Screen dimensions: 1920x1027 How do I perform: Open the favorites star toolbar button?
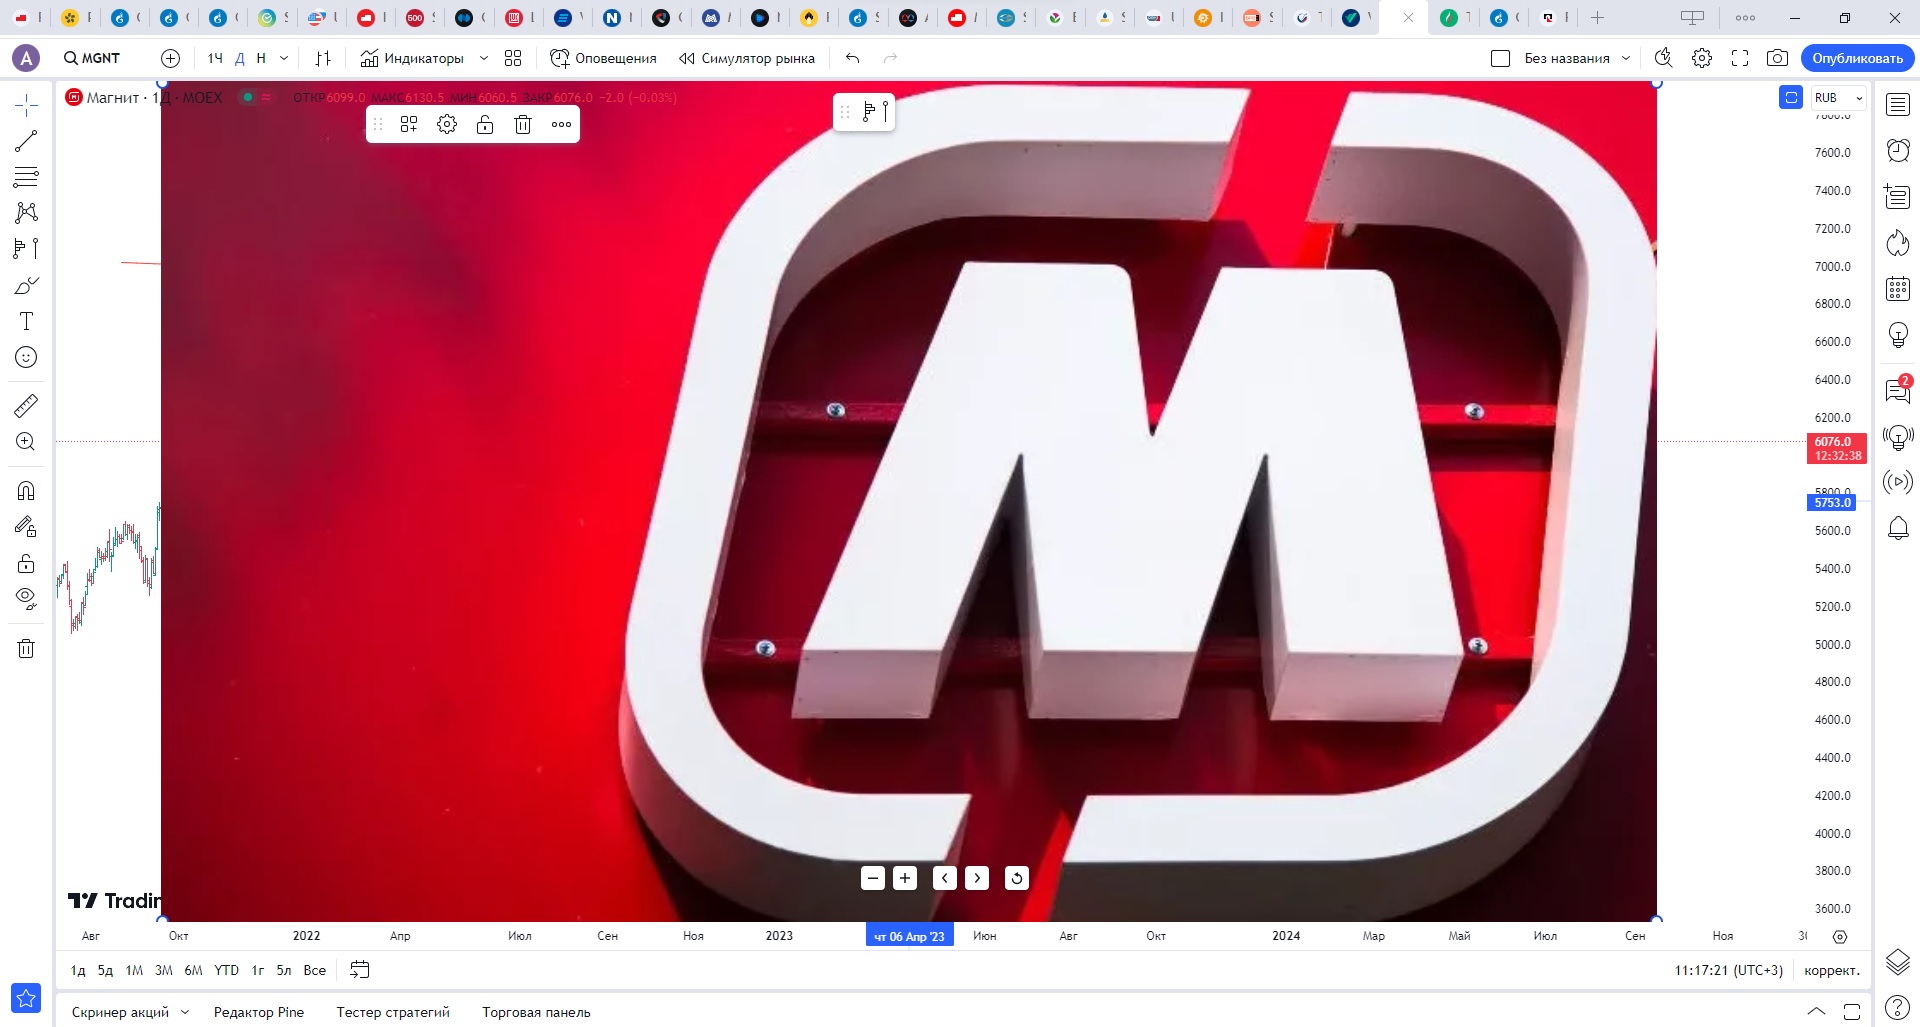[26, 997]
